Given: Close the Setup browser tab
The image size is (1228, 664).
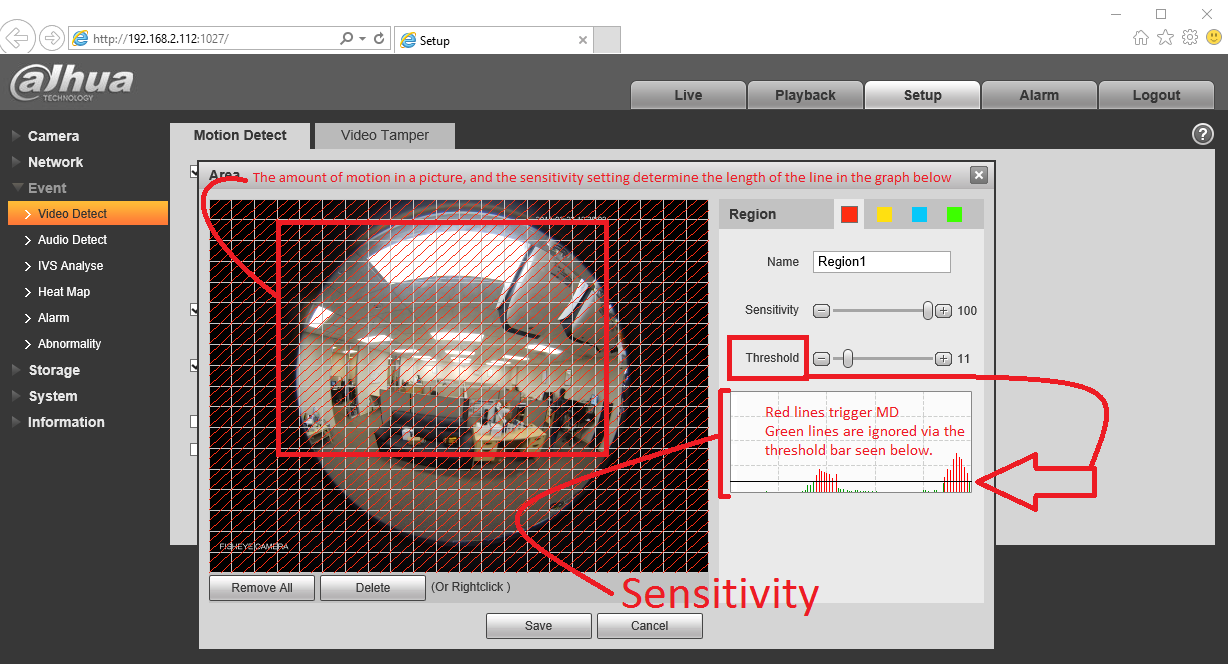Looking at the screenshot, I should coord(583,40).
